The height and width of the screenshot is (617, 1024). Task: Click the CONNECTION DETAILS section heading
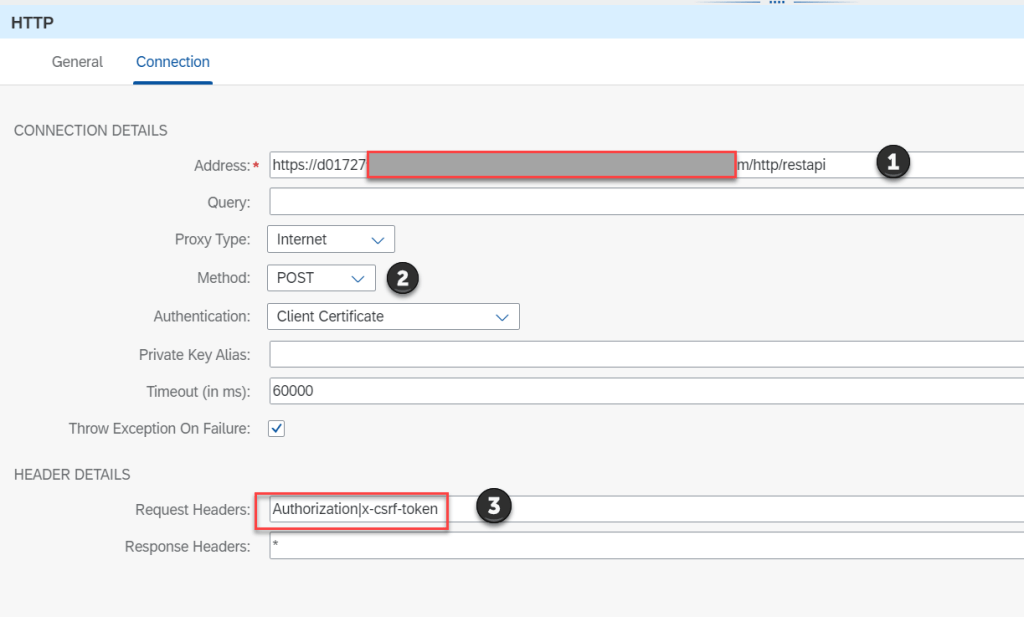pos(90,130)
